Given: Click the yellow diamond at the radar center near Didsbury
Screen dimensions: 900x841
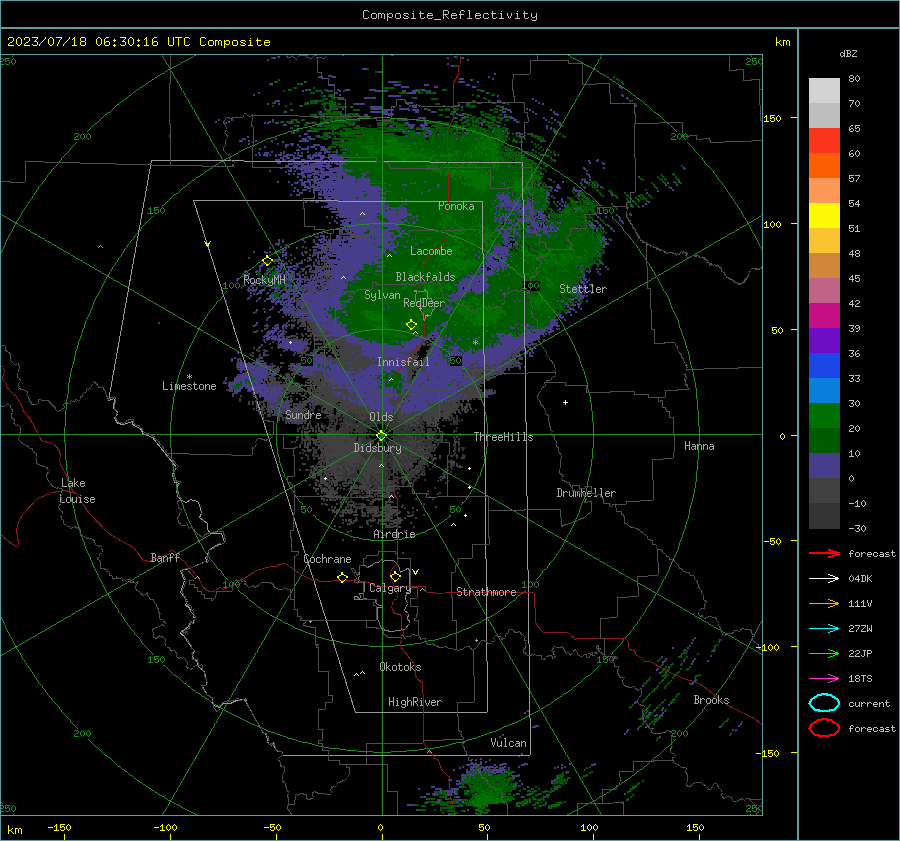Looking at the screenshot, I should (381, 436).
